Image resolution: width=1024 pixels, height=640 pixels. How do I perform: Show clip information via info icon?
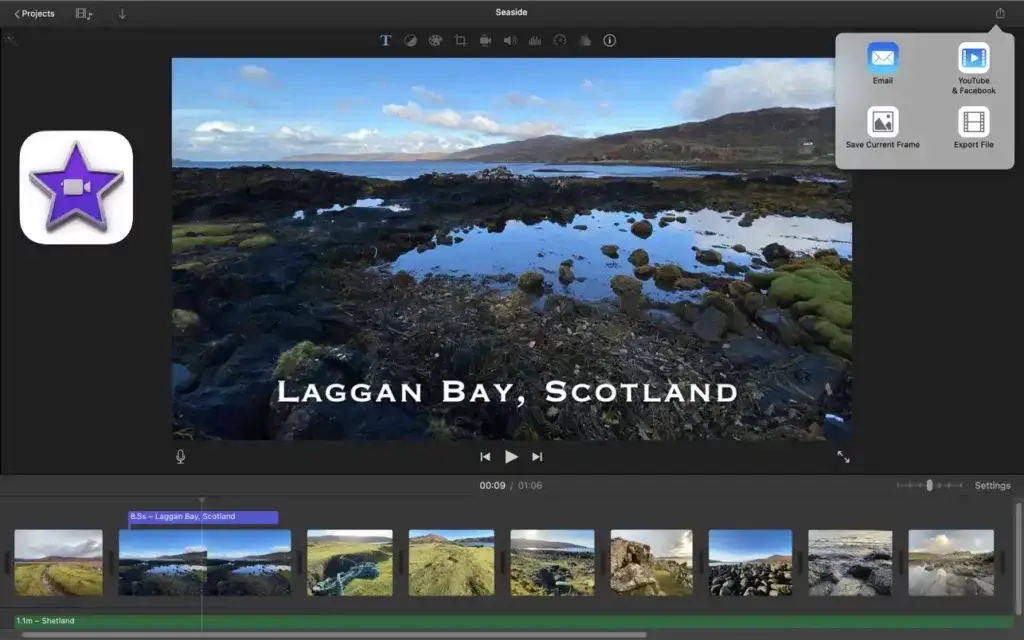609,41
